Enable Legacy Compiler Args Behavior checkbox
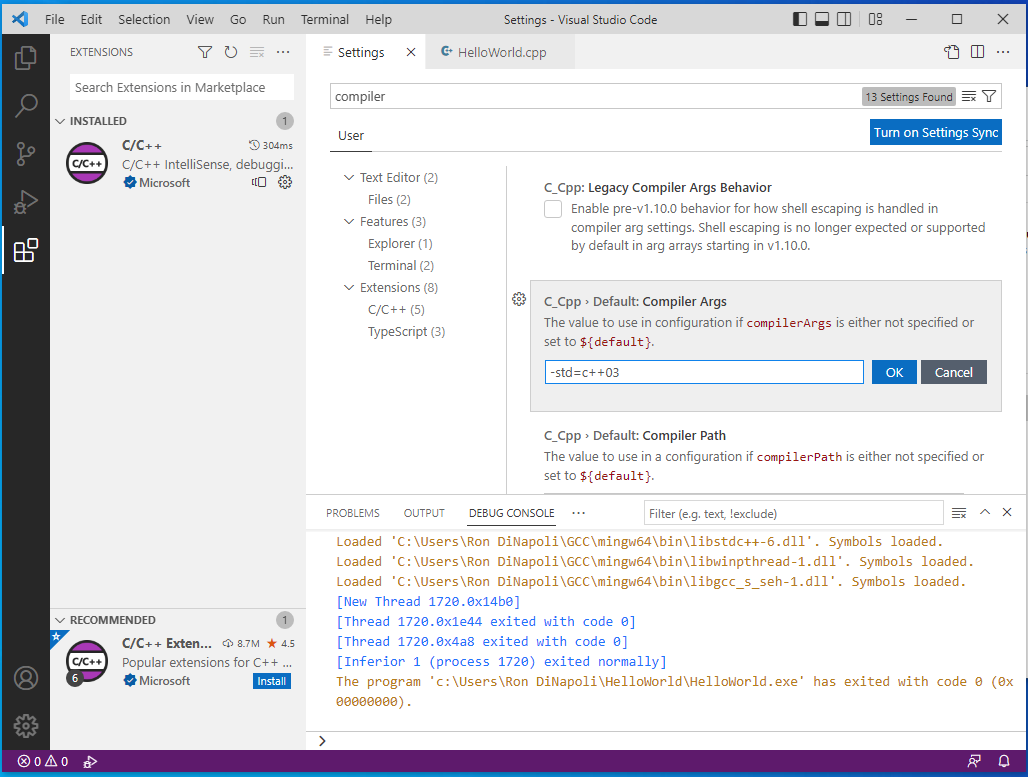The height and width of the screenshot is (777, 1028). 553,209
